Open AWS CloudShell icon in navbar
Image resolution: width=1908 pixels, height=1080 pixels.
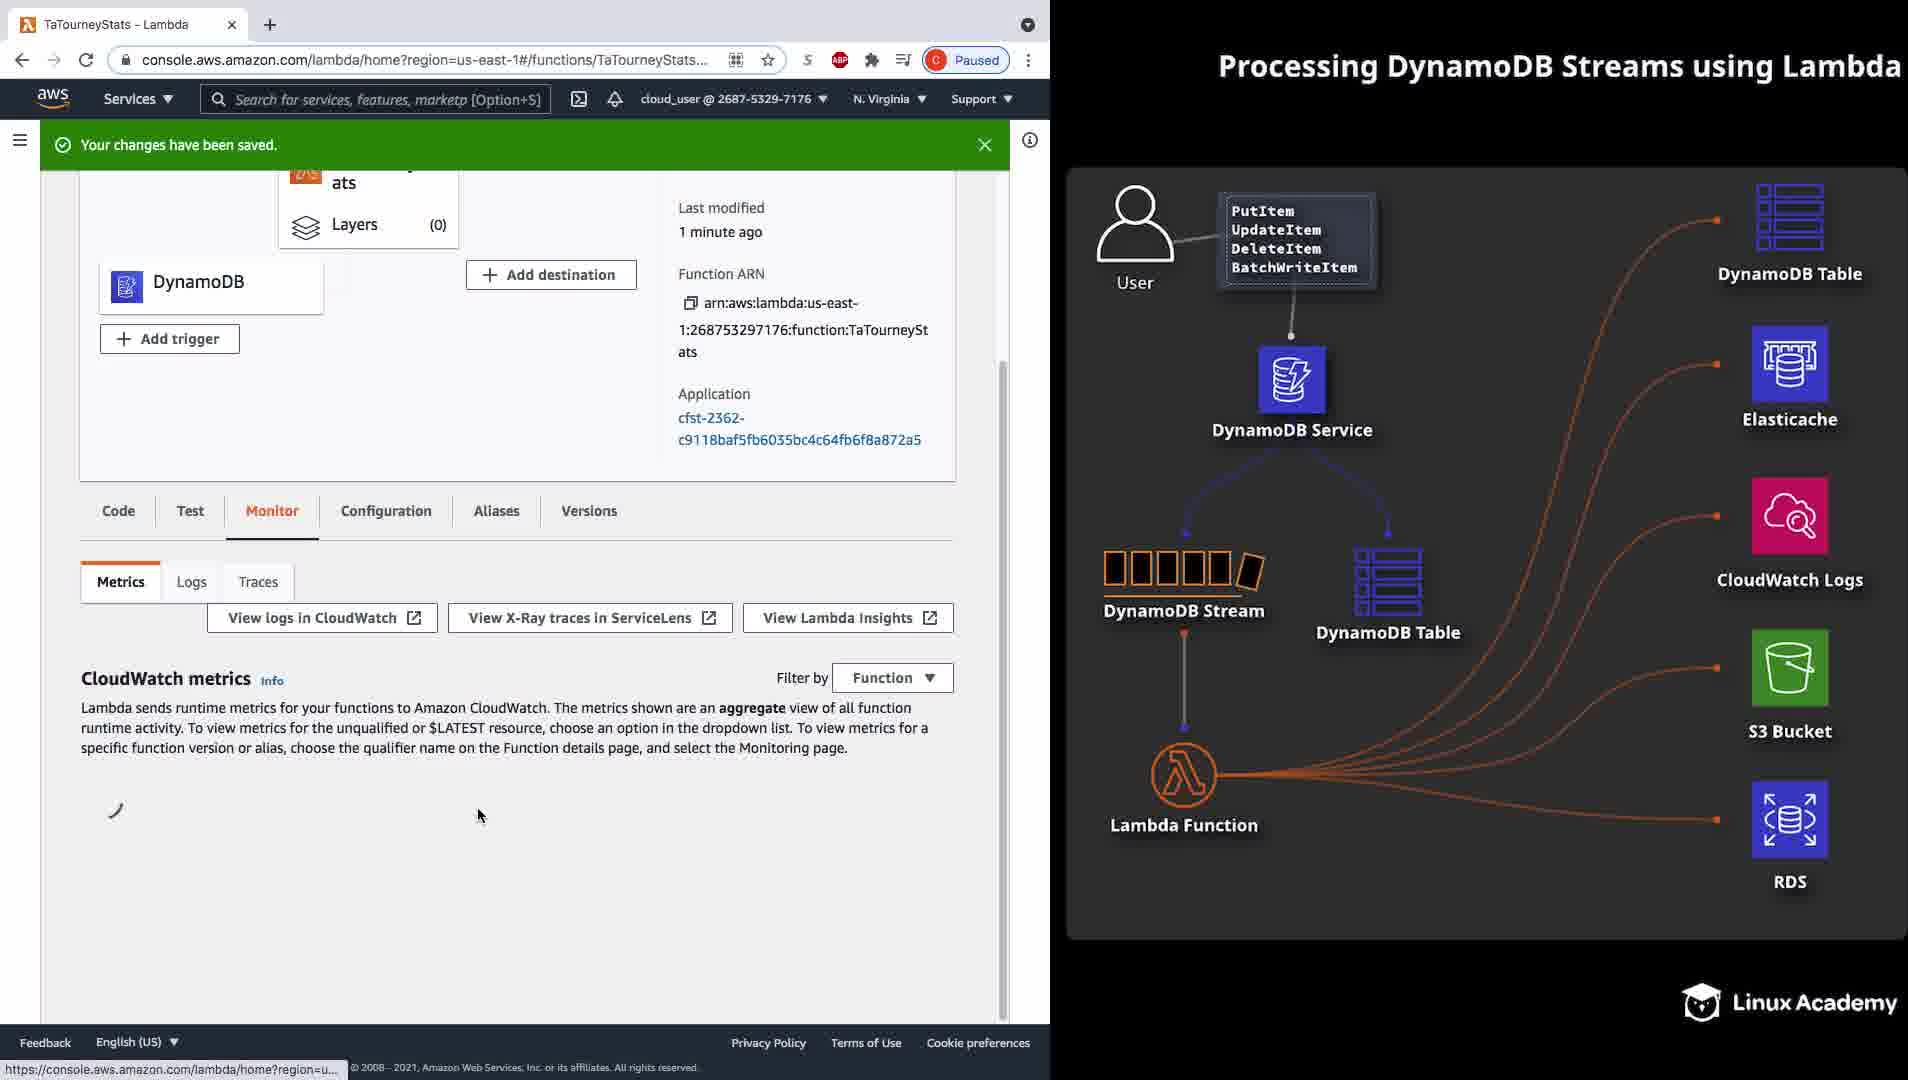click(x=579, y=99)
